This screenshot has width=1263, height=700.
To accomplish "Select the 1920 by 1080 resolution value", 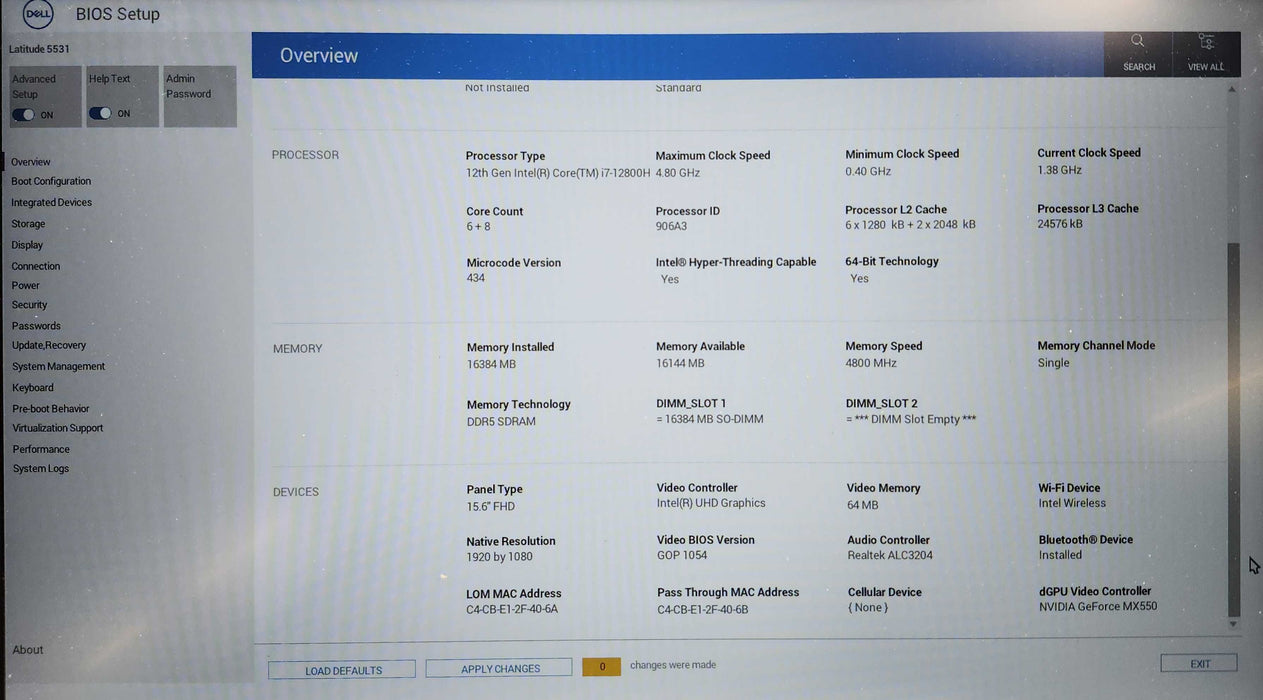I will [500, 557].
